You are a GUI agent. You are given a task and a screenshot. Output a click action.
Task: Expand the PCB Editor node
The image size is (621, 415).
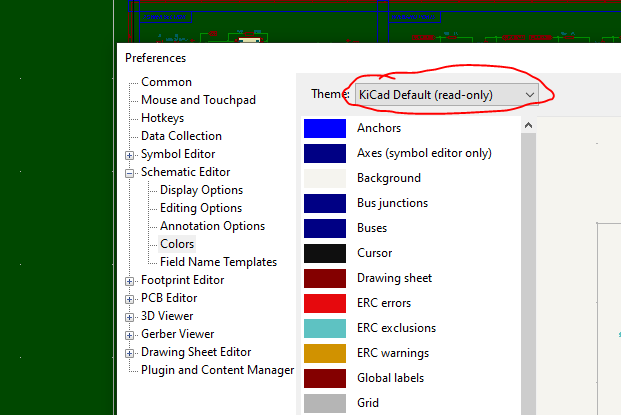[x=130, y=299]
